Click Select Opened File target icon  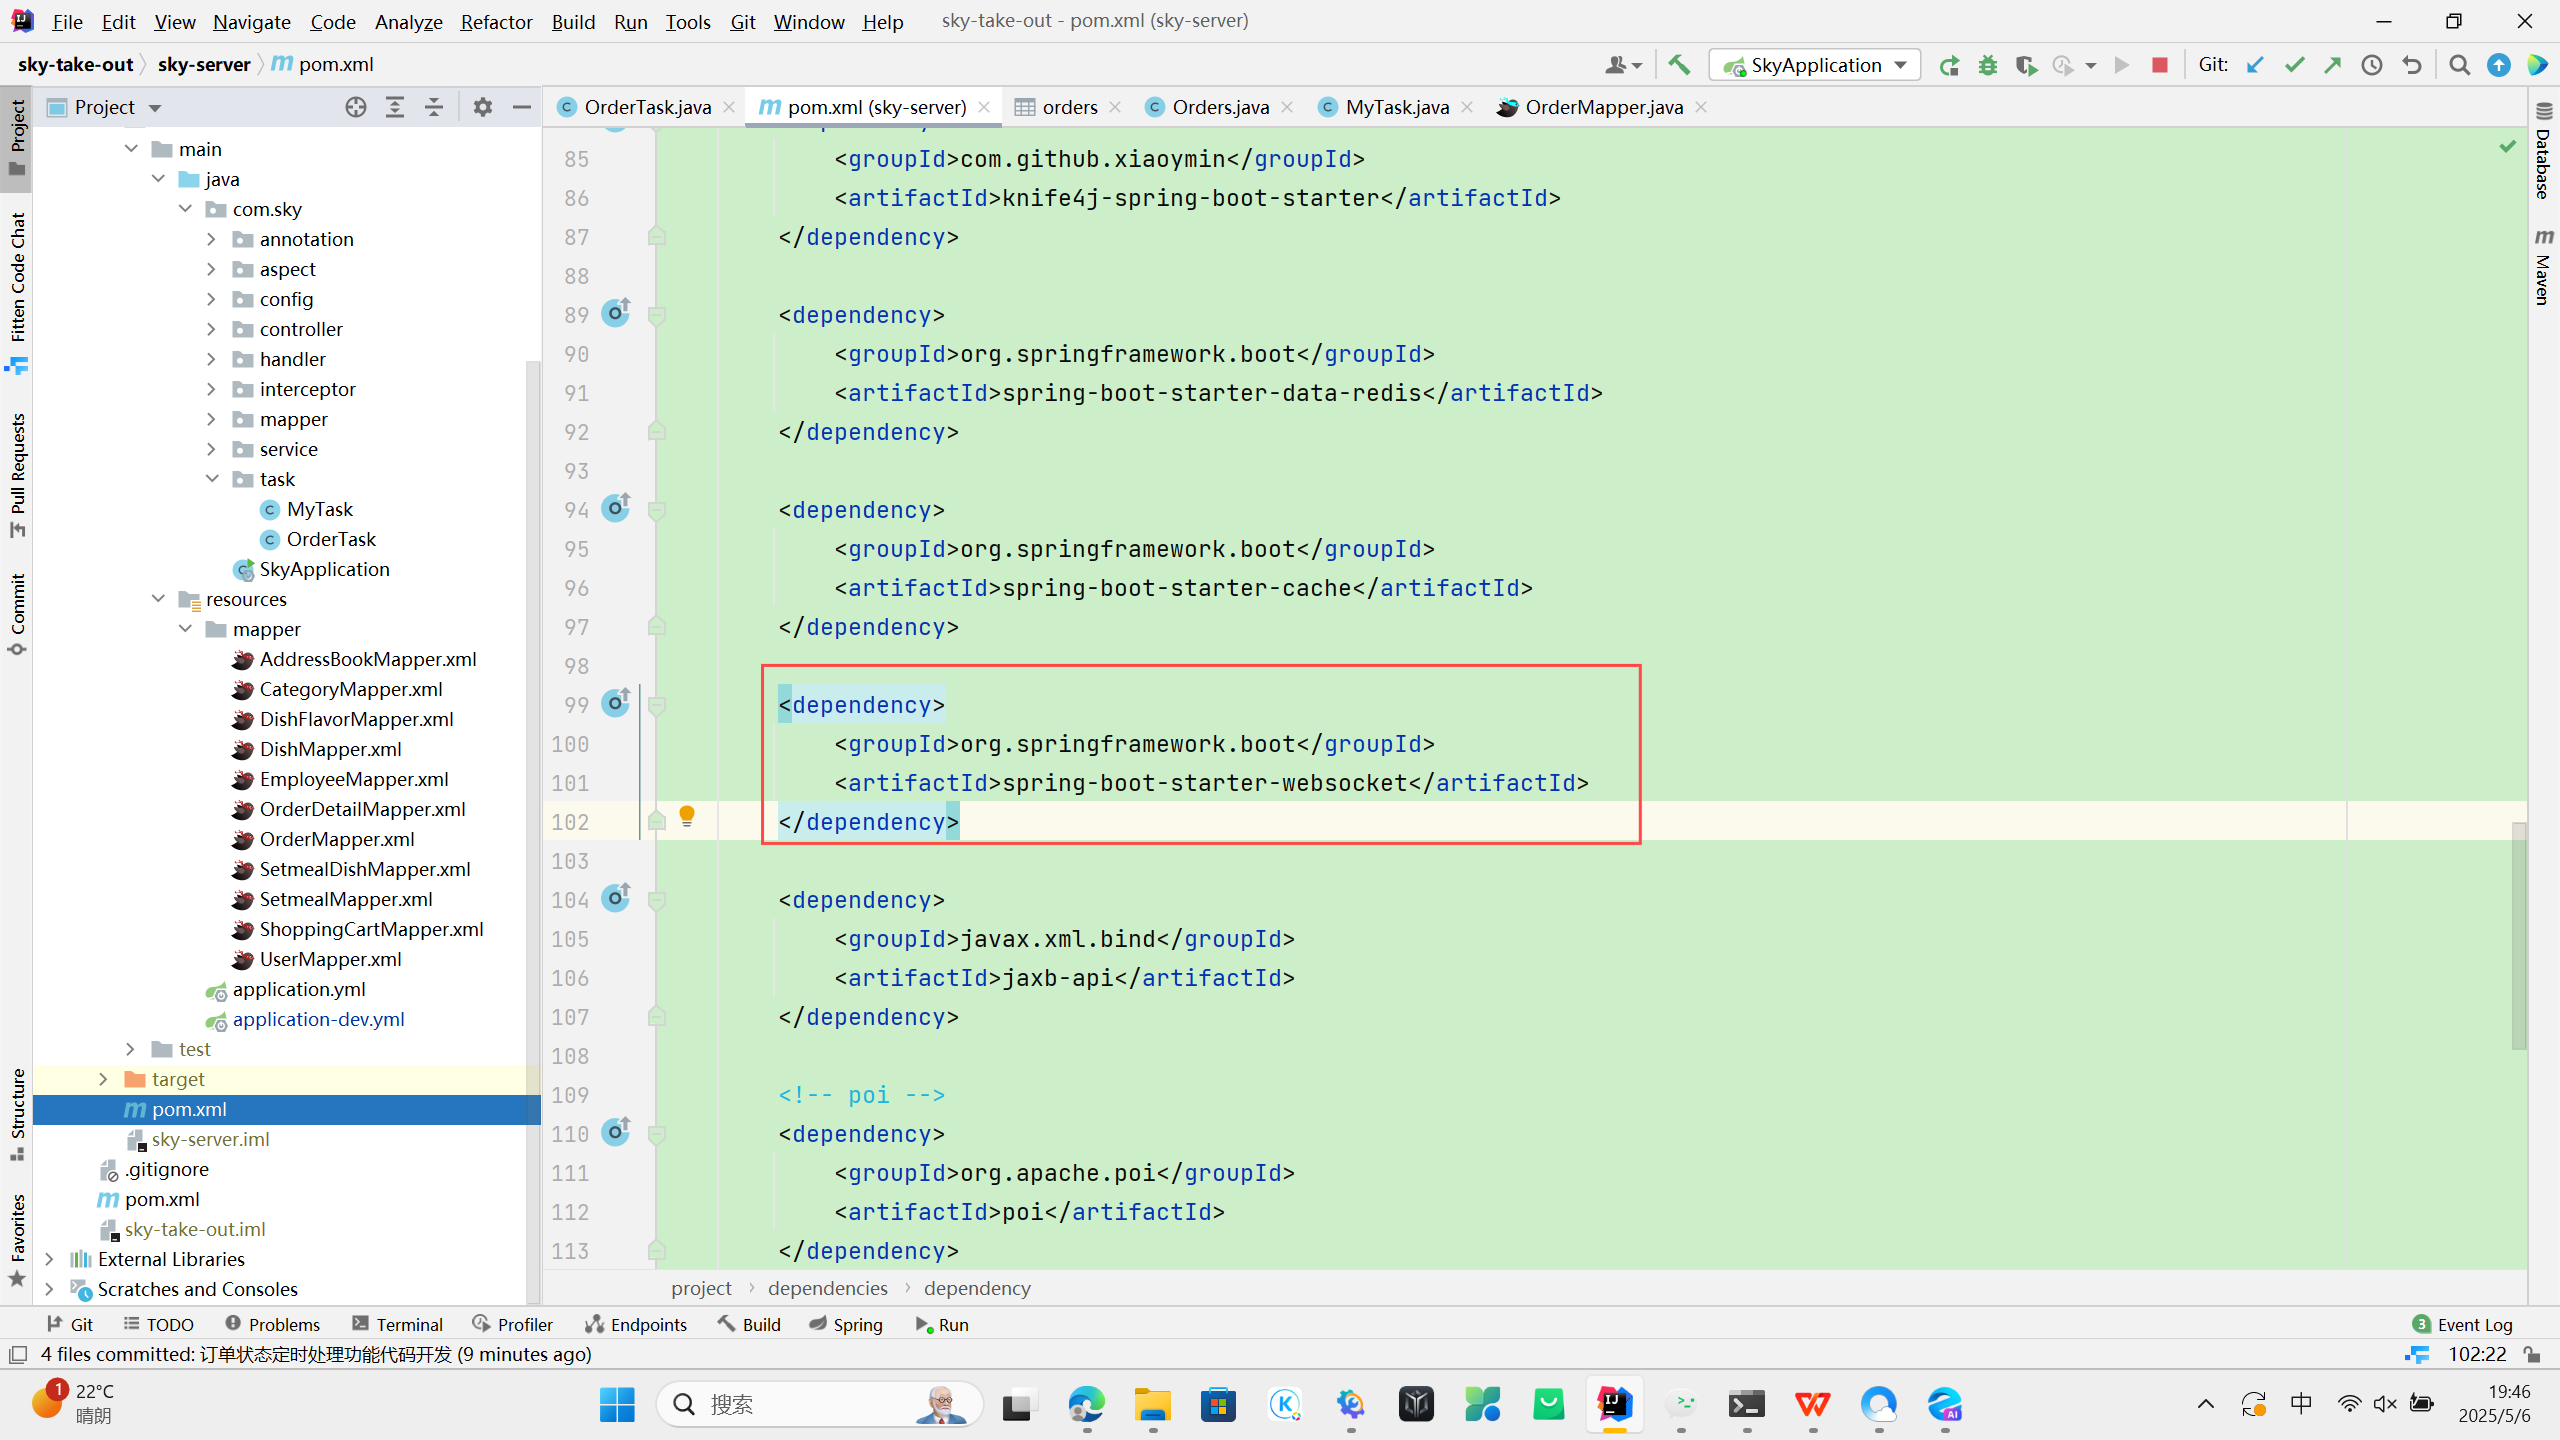pos(355,107)
